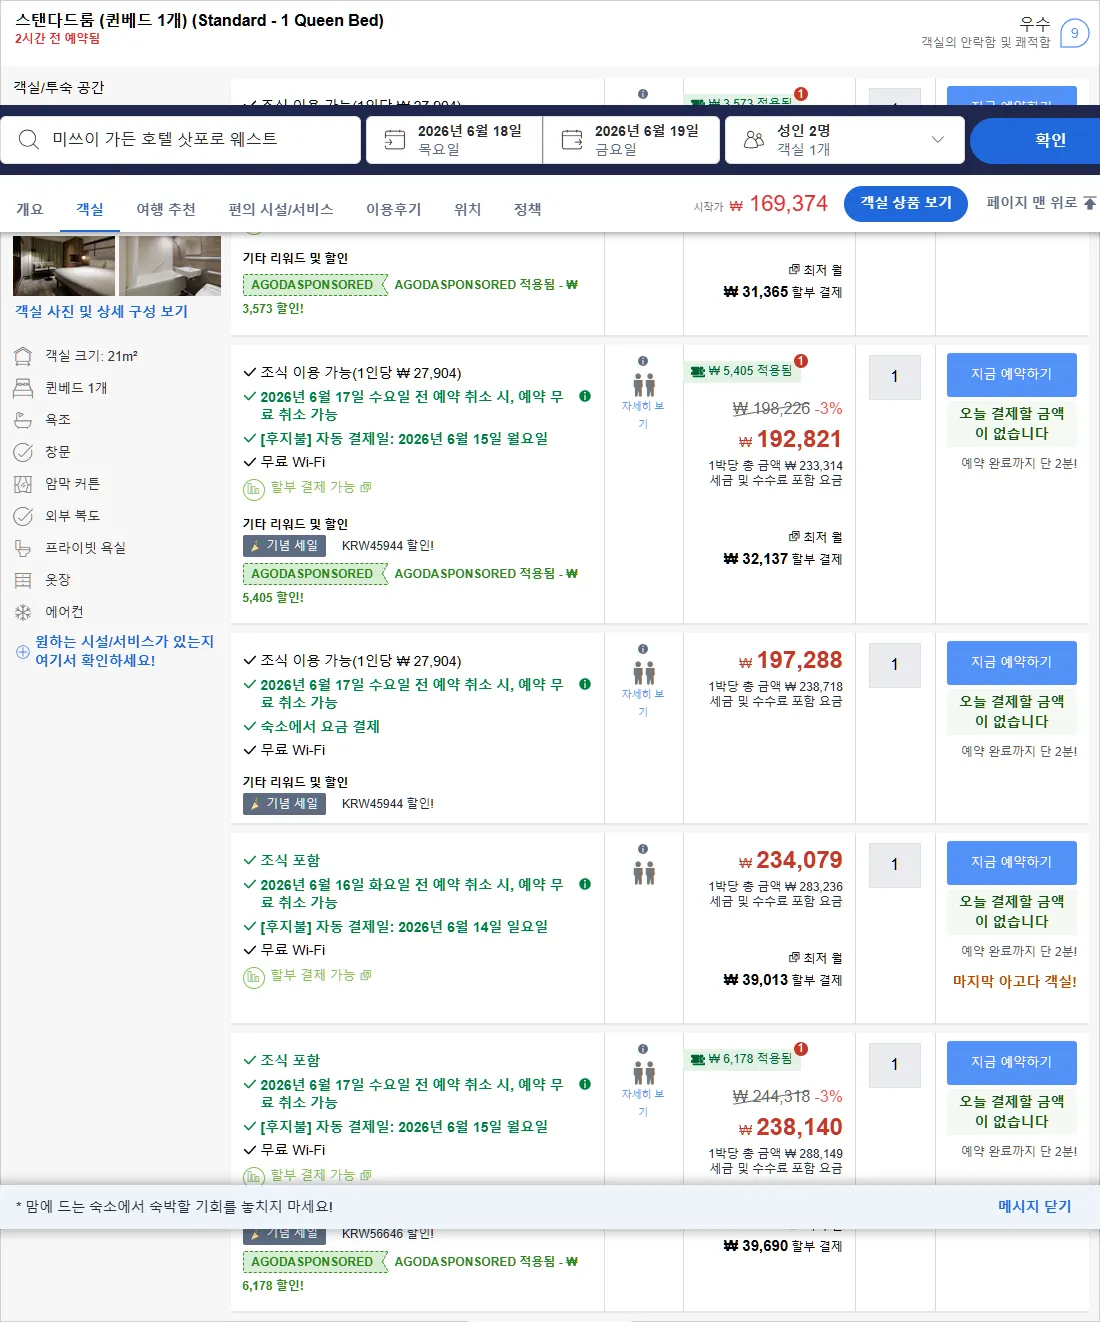Image resolution: width=1100 pixels, height=1322 pixels.
Task: Open room quantity selector for ₩238,140 offer
Action: pyautogui.click(x=895, y=1065)
